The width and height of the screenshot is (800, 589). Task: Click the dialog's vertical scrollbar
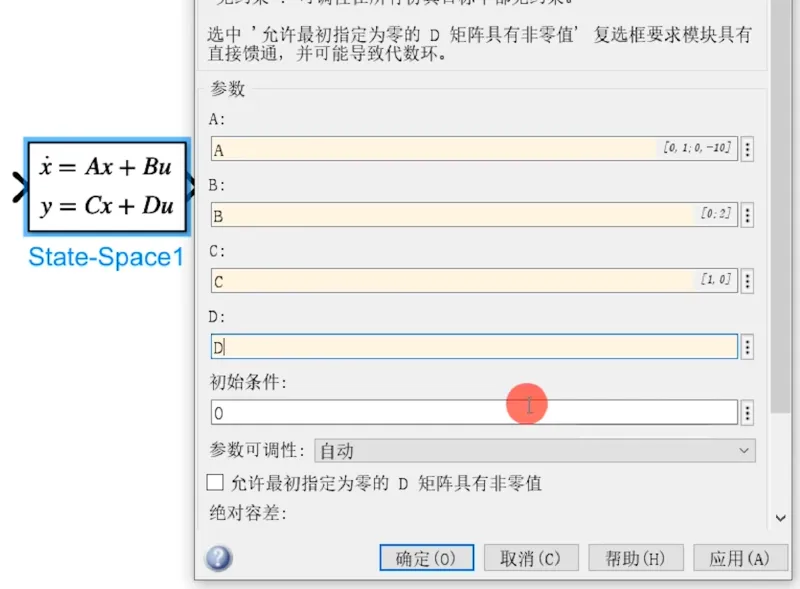pos(781,204)
